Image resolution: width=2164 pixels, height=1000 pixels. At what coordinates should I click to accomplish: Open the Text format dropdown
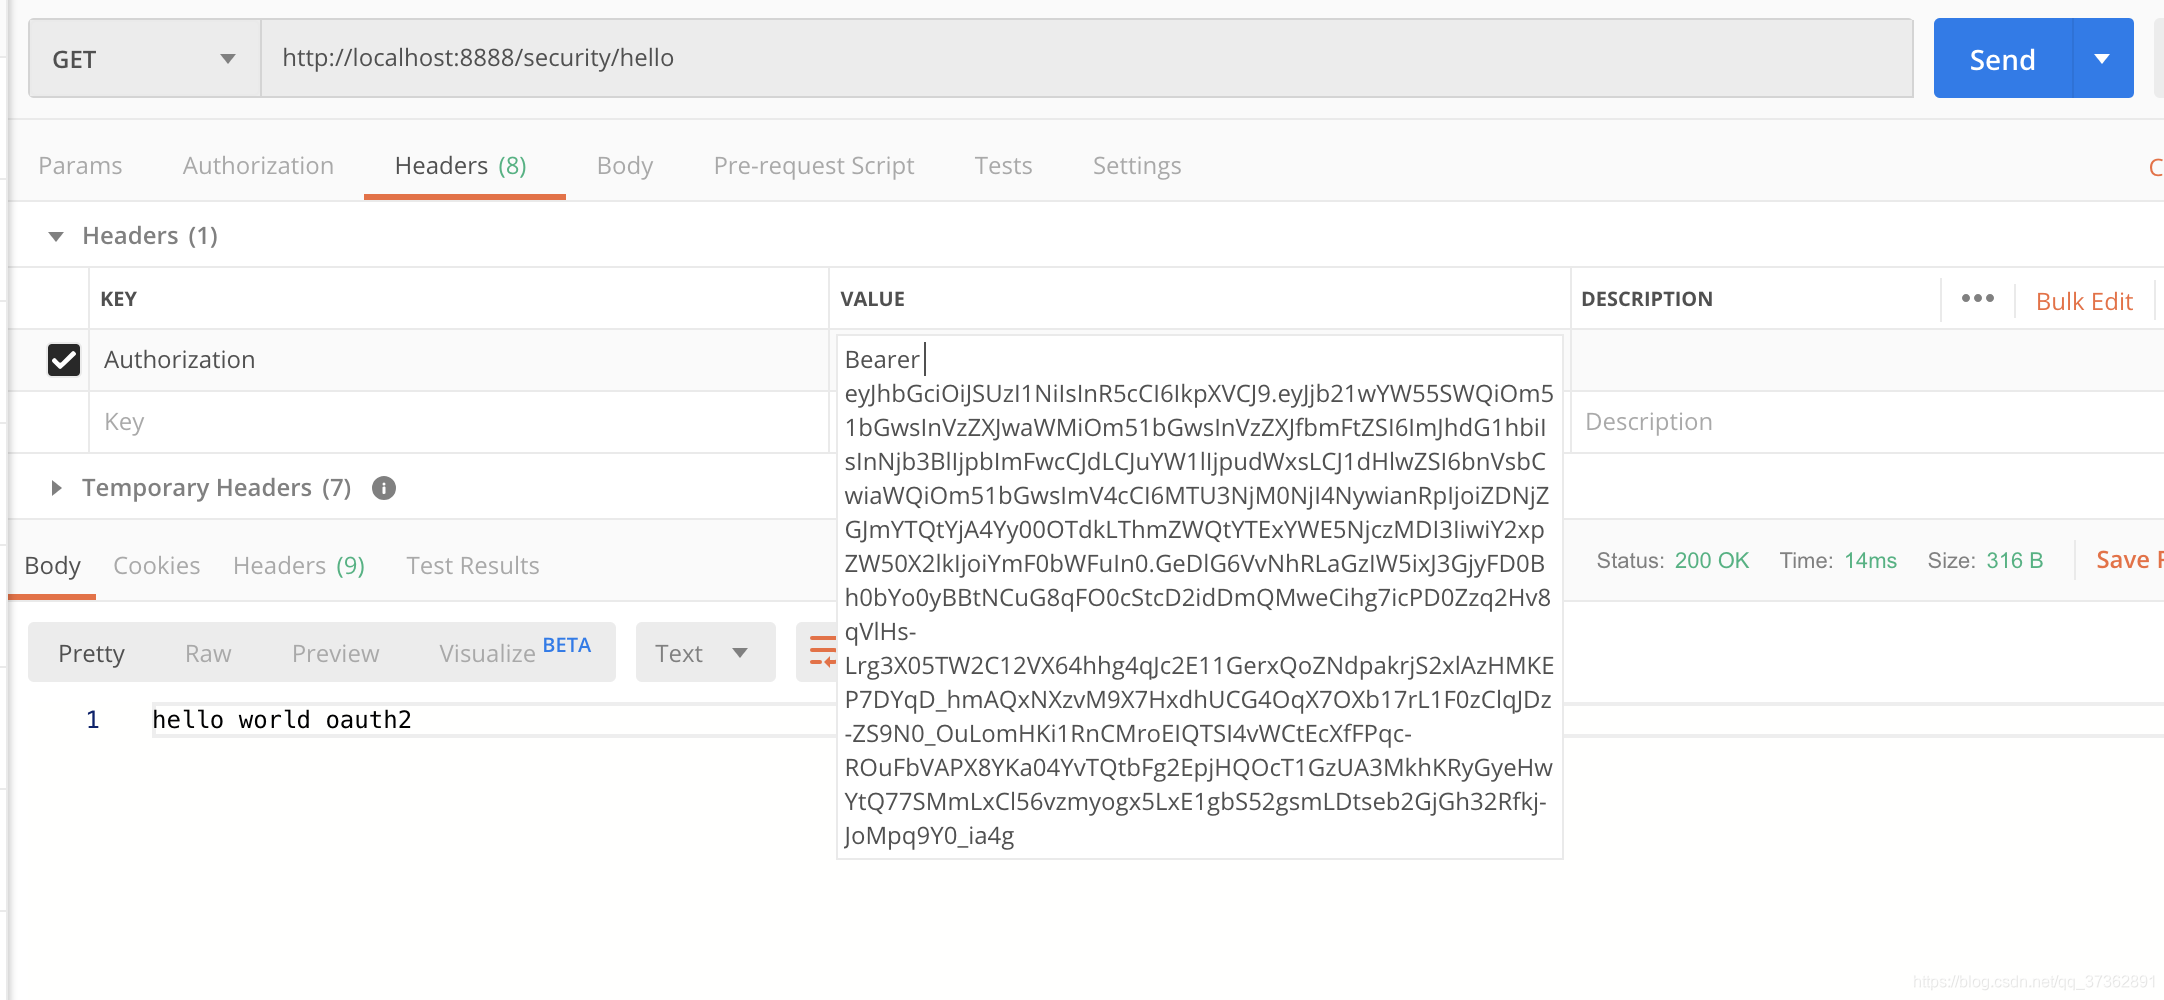point(705,653)
